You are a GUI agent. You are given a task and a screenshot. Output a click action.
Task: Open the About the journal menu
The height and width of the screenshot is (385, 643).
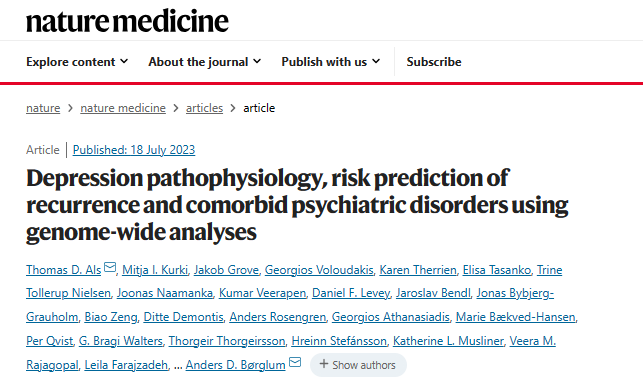click(205, 62)
